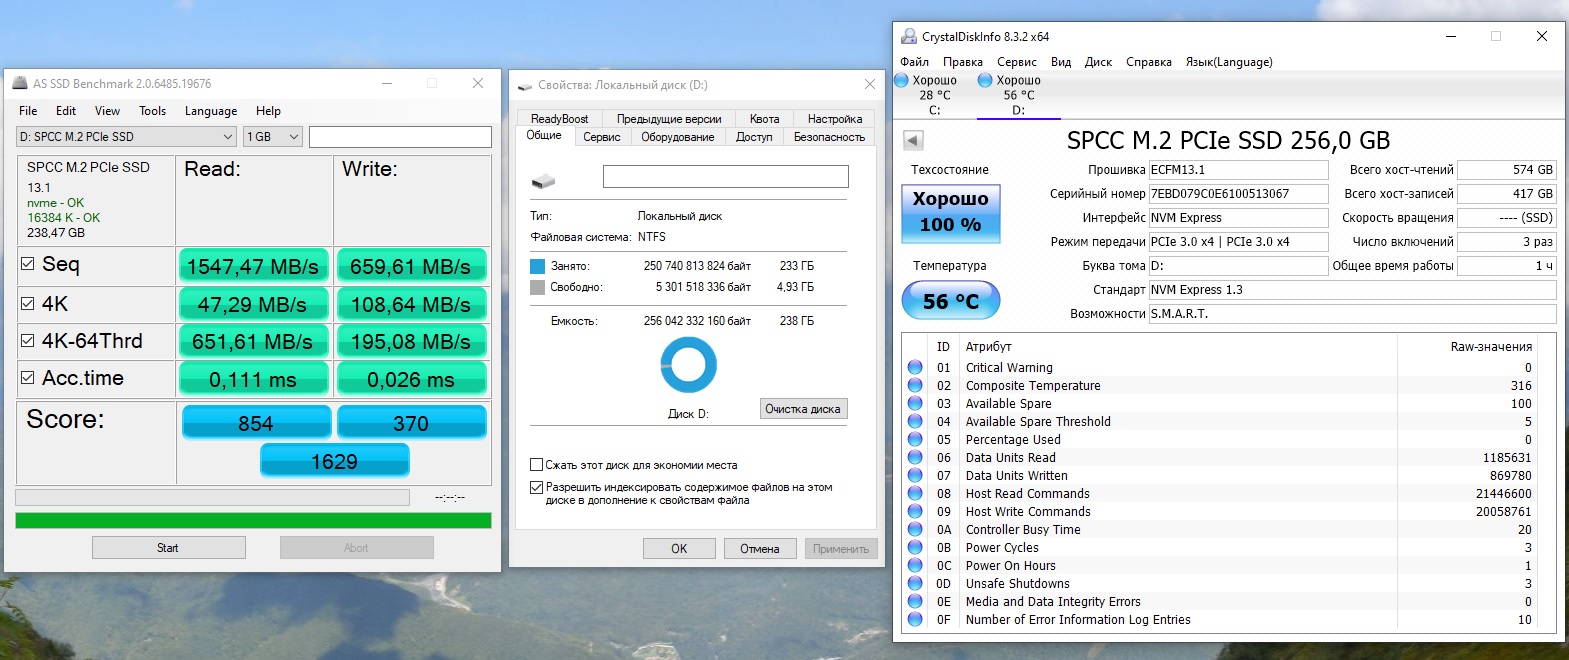This screenshot has height=660, width=1569.
Task: Click the 4K write result 108,64 MB/s
Action: [x=411, y=304]
